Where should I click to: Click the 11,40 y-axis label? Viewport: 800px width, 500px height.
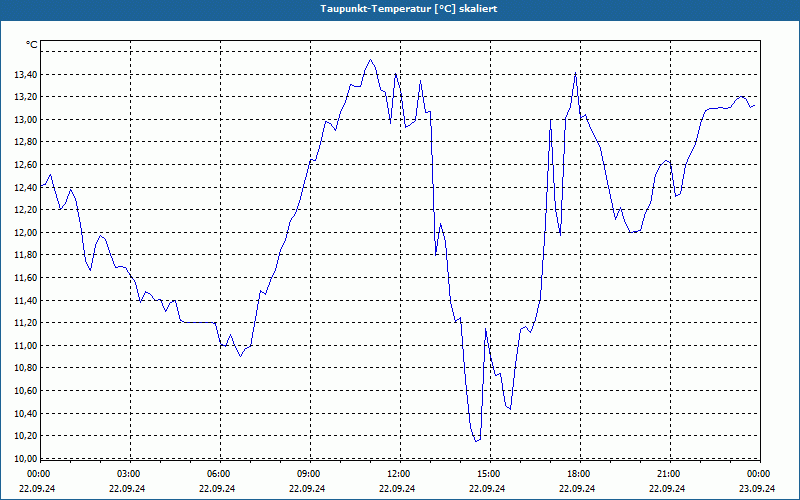tap(26, 301)
